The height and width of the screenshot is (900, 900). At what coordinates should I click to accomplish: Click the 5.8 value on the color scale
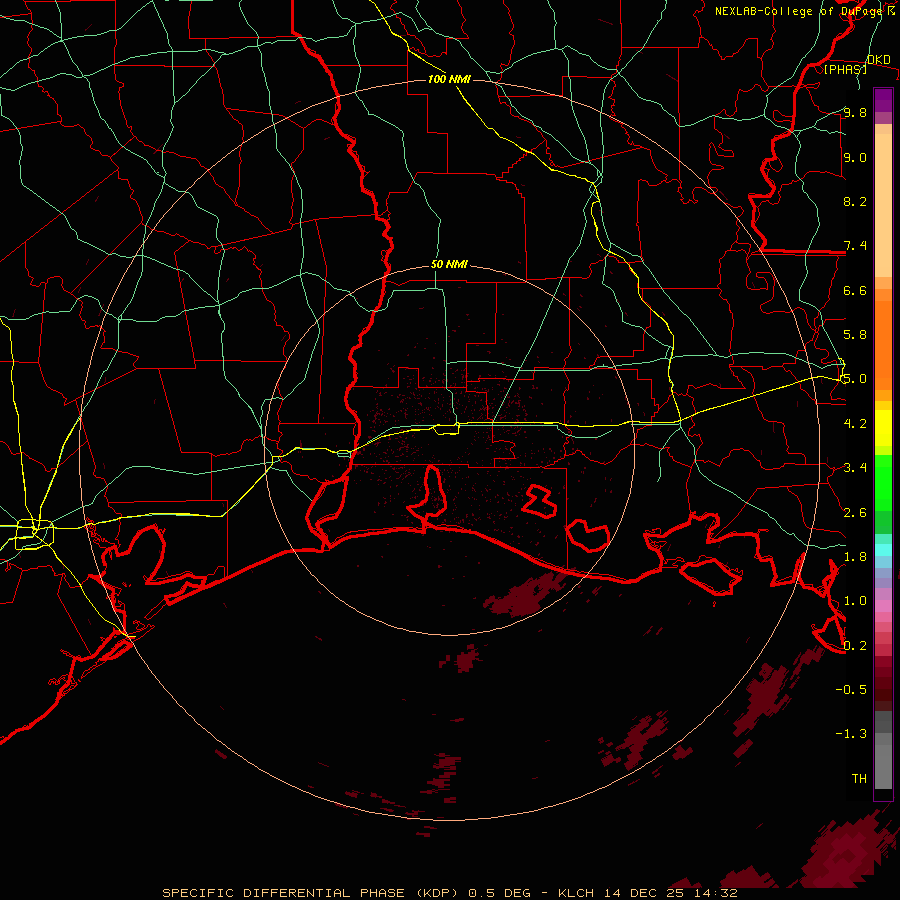click(855, 334)
